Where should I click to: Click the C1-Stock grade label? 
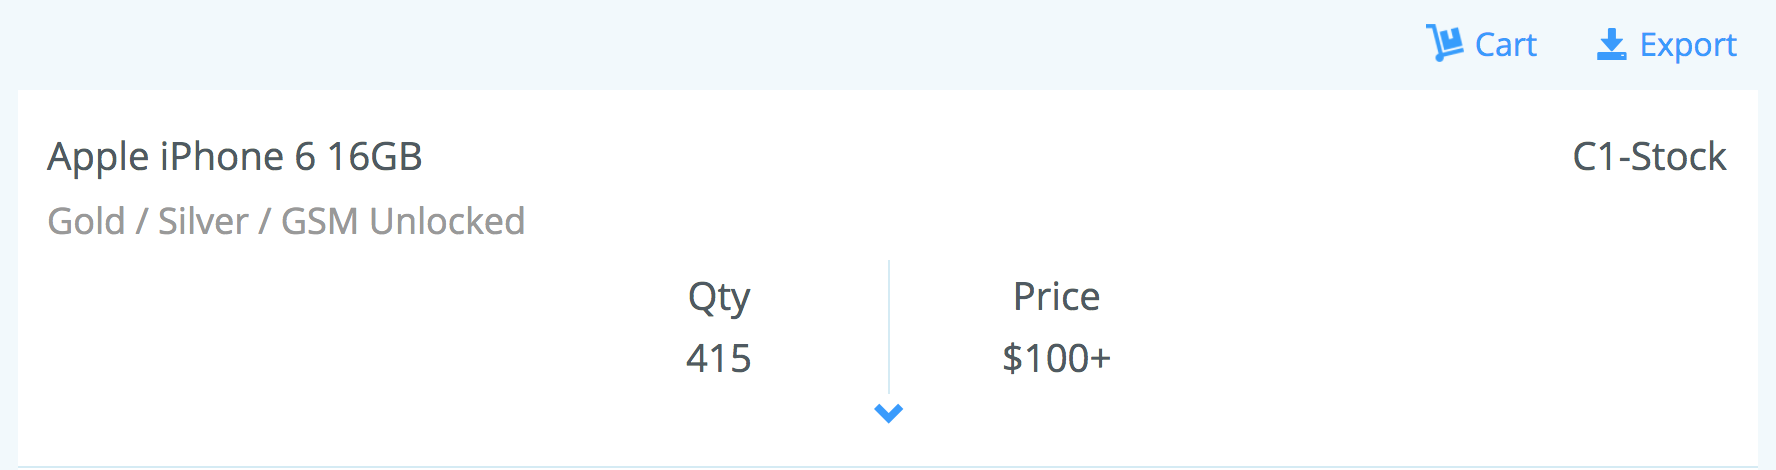[x=1649, y=157]
